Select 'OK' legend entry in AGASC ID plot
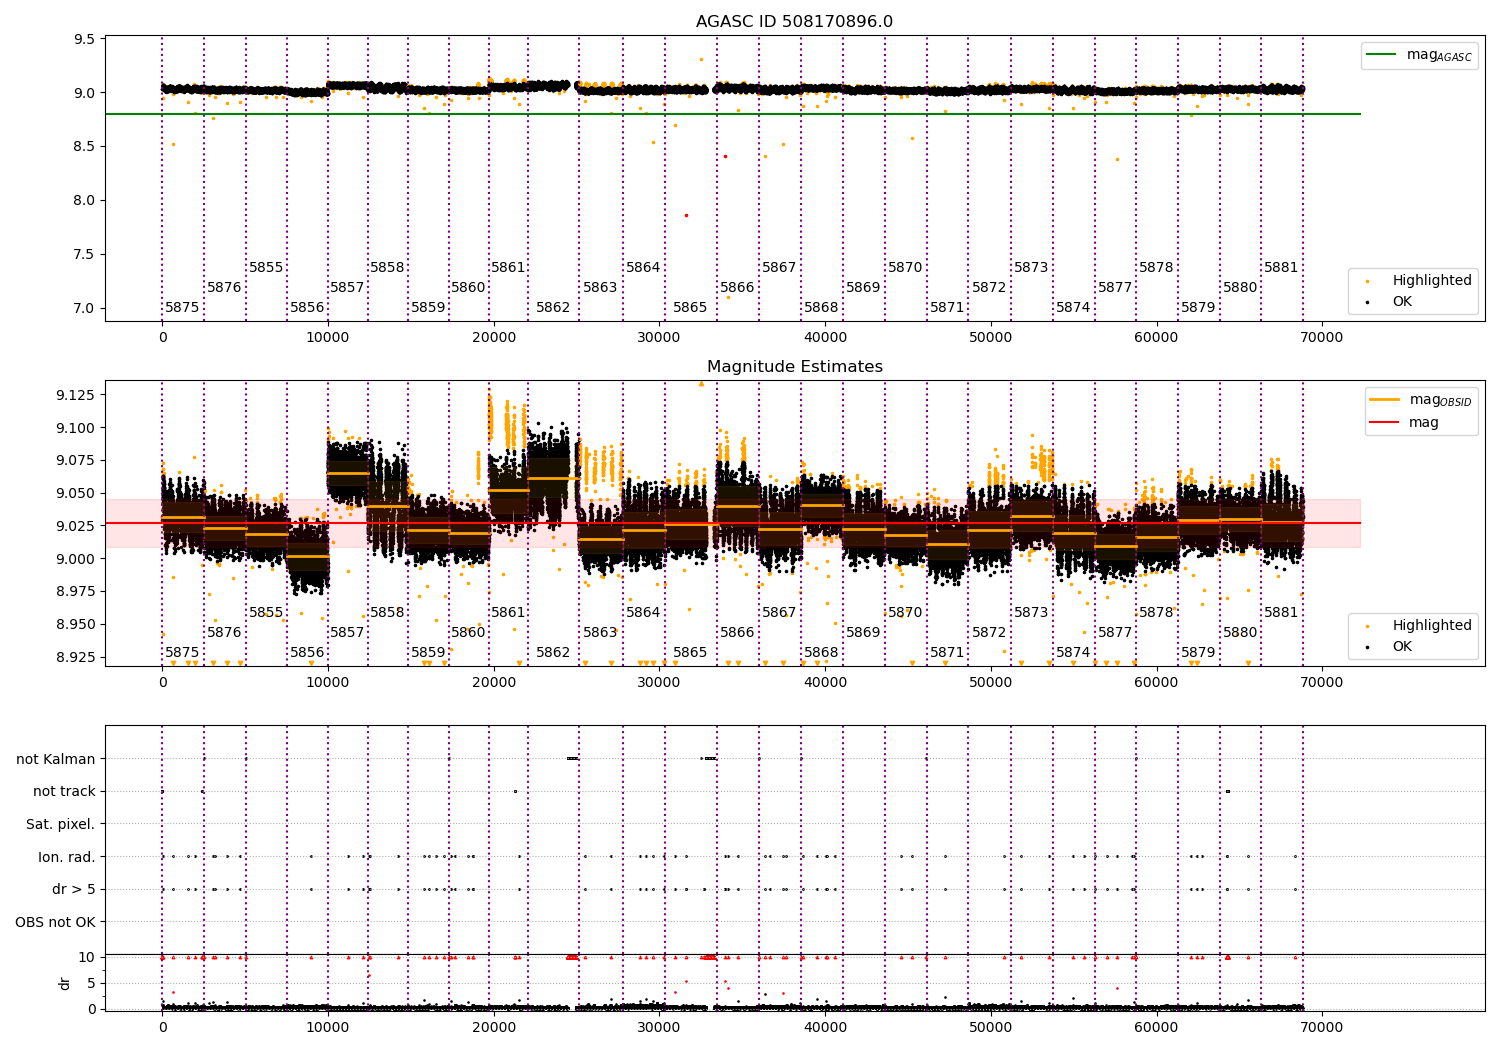This screenshot has width=1500, height=1050. 1402,301
